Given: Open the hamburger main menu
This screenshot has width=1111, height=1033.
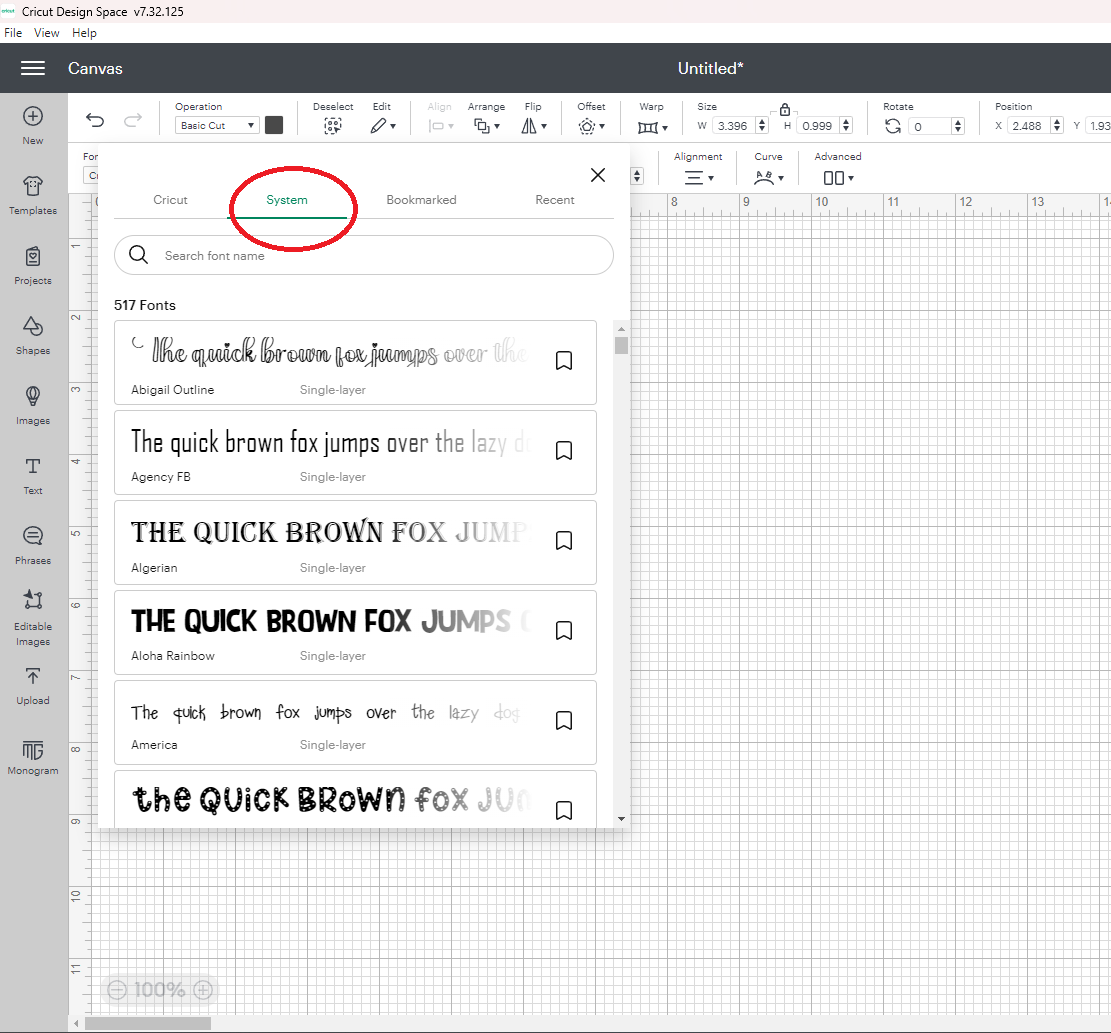Looking at the screenshot, I should coord(33,68).
